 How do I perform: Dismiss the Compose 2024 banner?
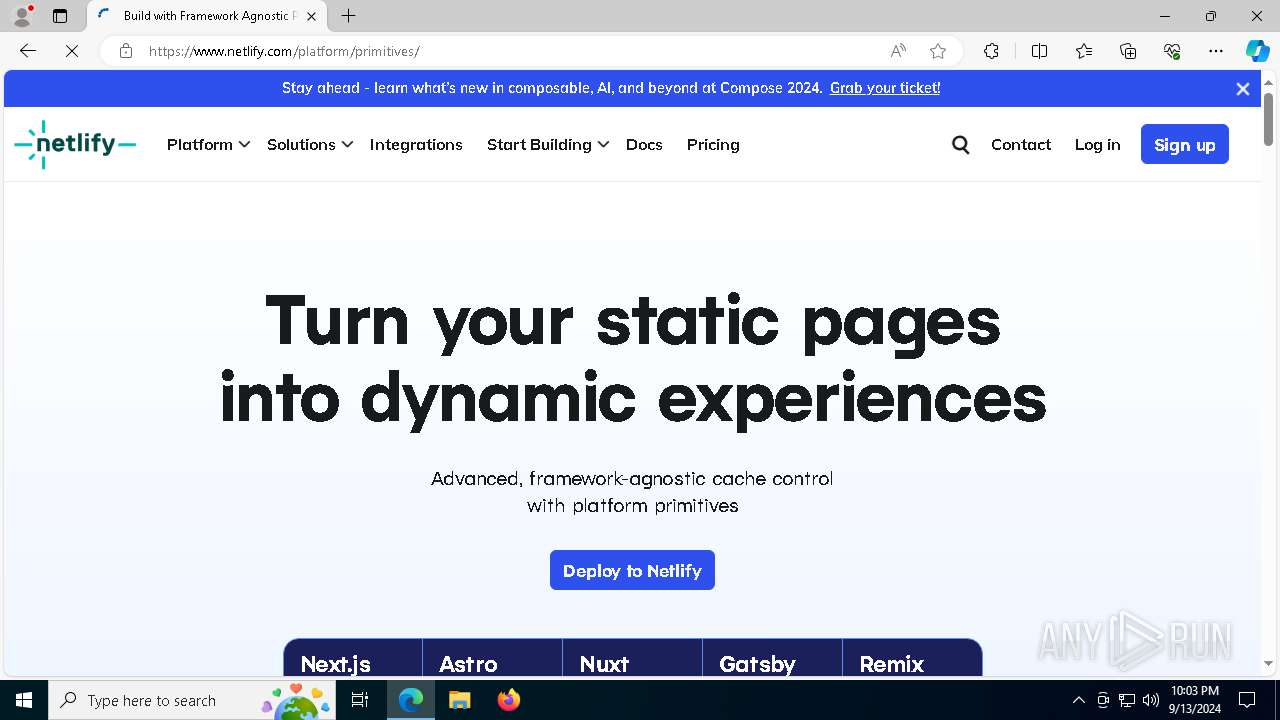click(1243, 89)
